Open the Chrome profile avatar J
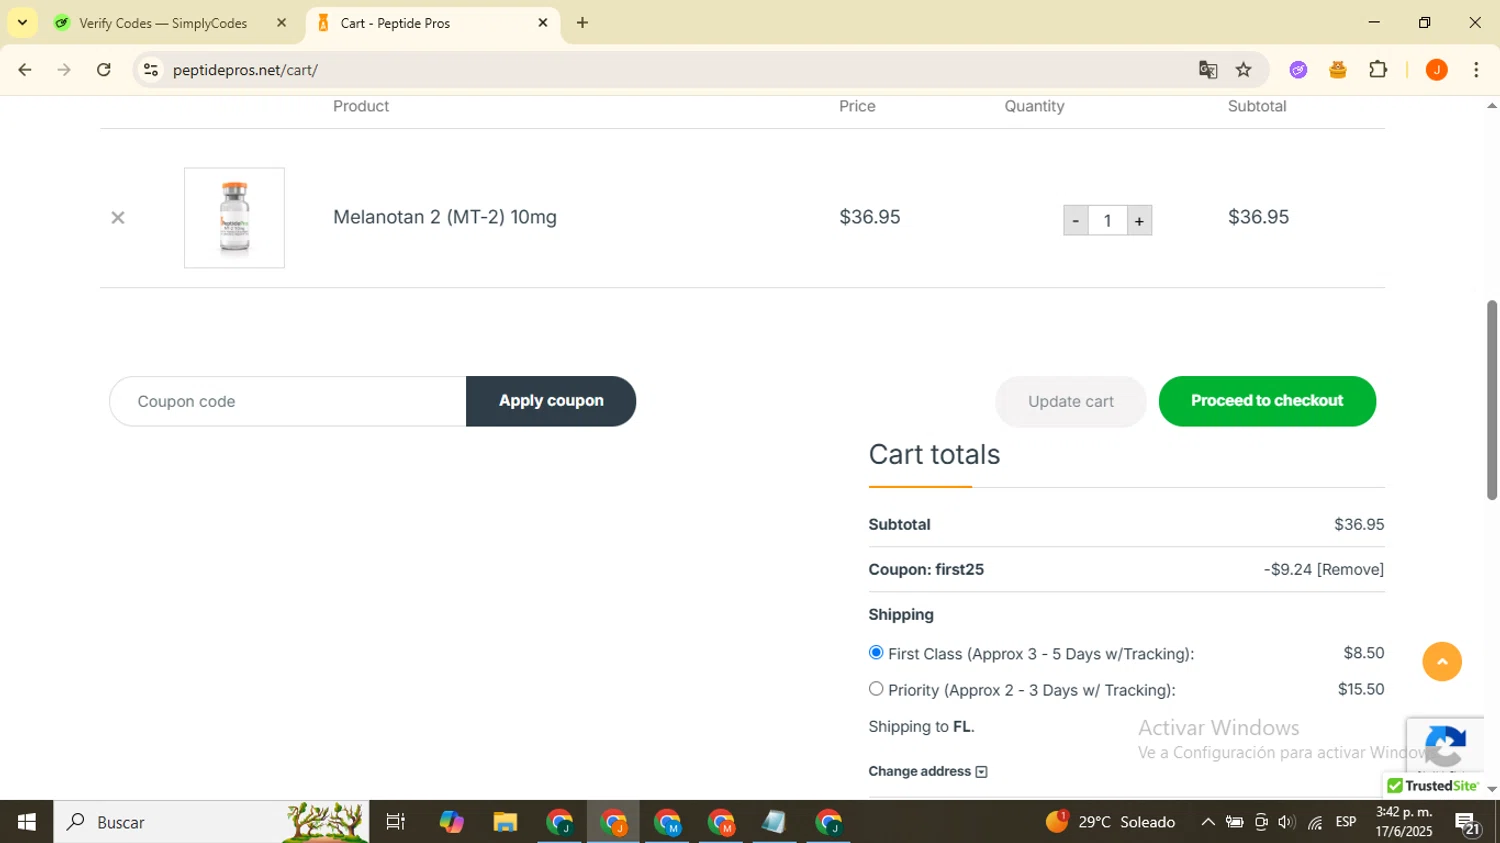Viewport: 1500px width, 843px height. (x=1437, y=70)
